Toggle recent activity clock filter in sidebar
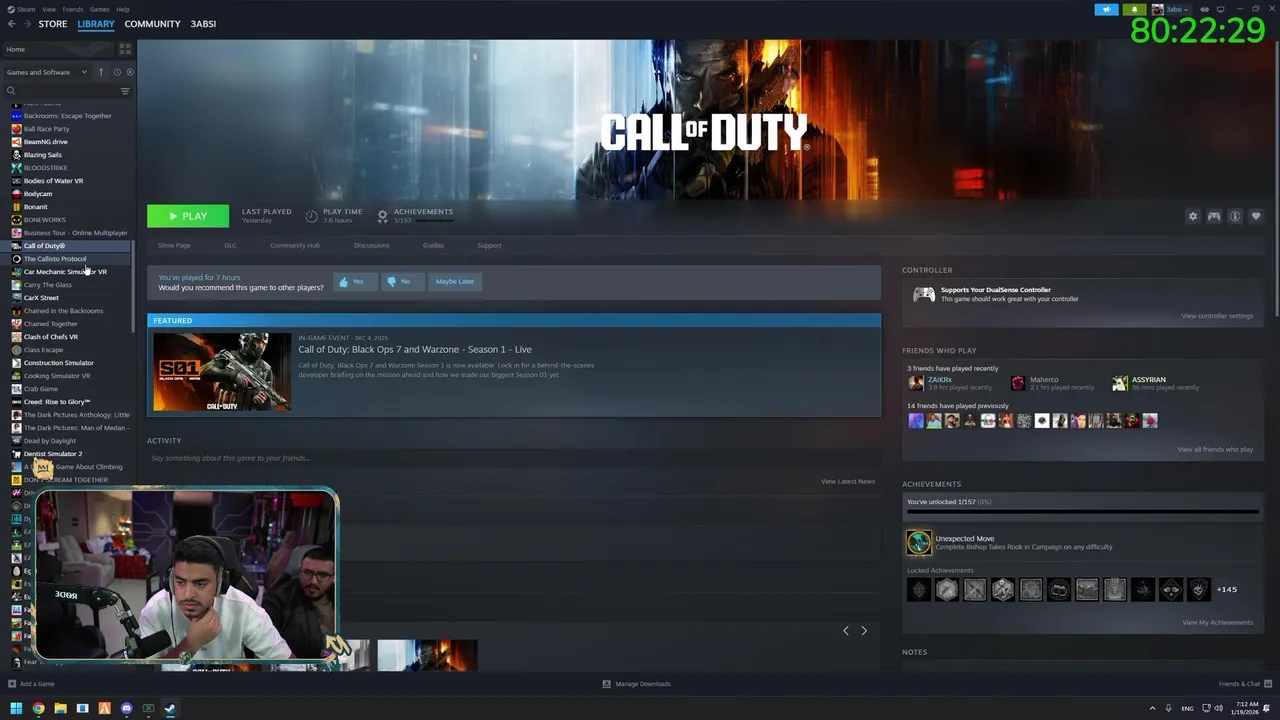The image size is (1280, 720). click(117, 72)
